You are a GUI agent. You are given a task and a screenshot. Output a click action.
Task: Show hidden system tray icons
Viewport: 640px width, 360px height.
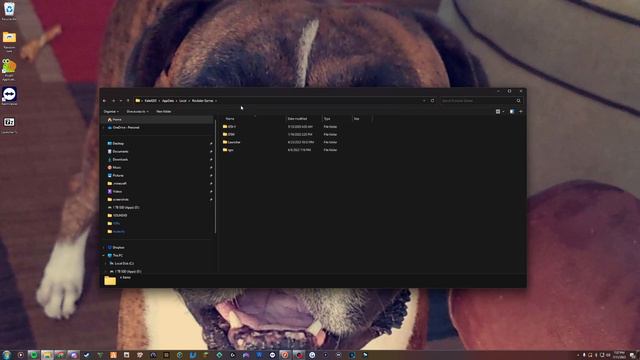tap(578, 355)
